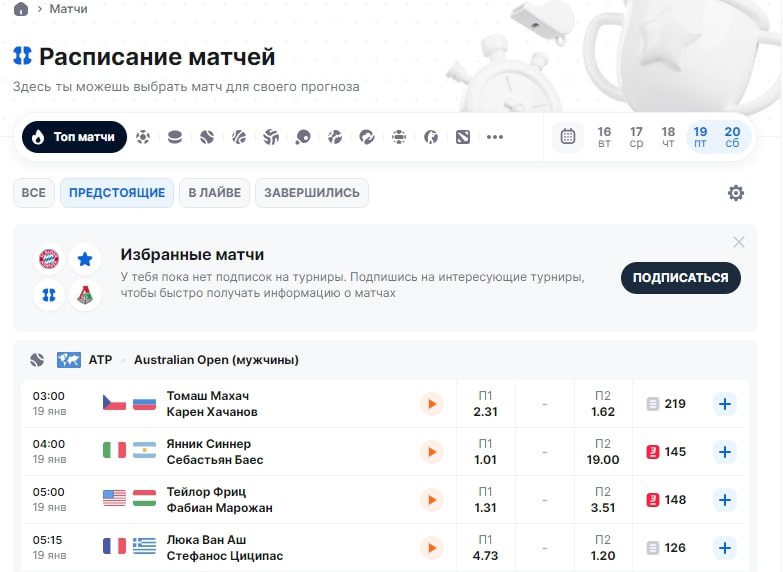
Task: Select the Топ матчи filter
Action: coord(74,137)
